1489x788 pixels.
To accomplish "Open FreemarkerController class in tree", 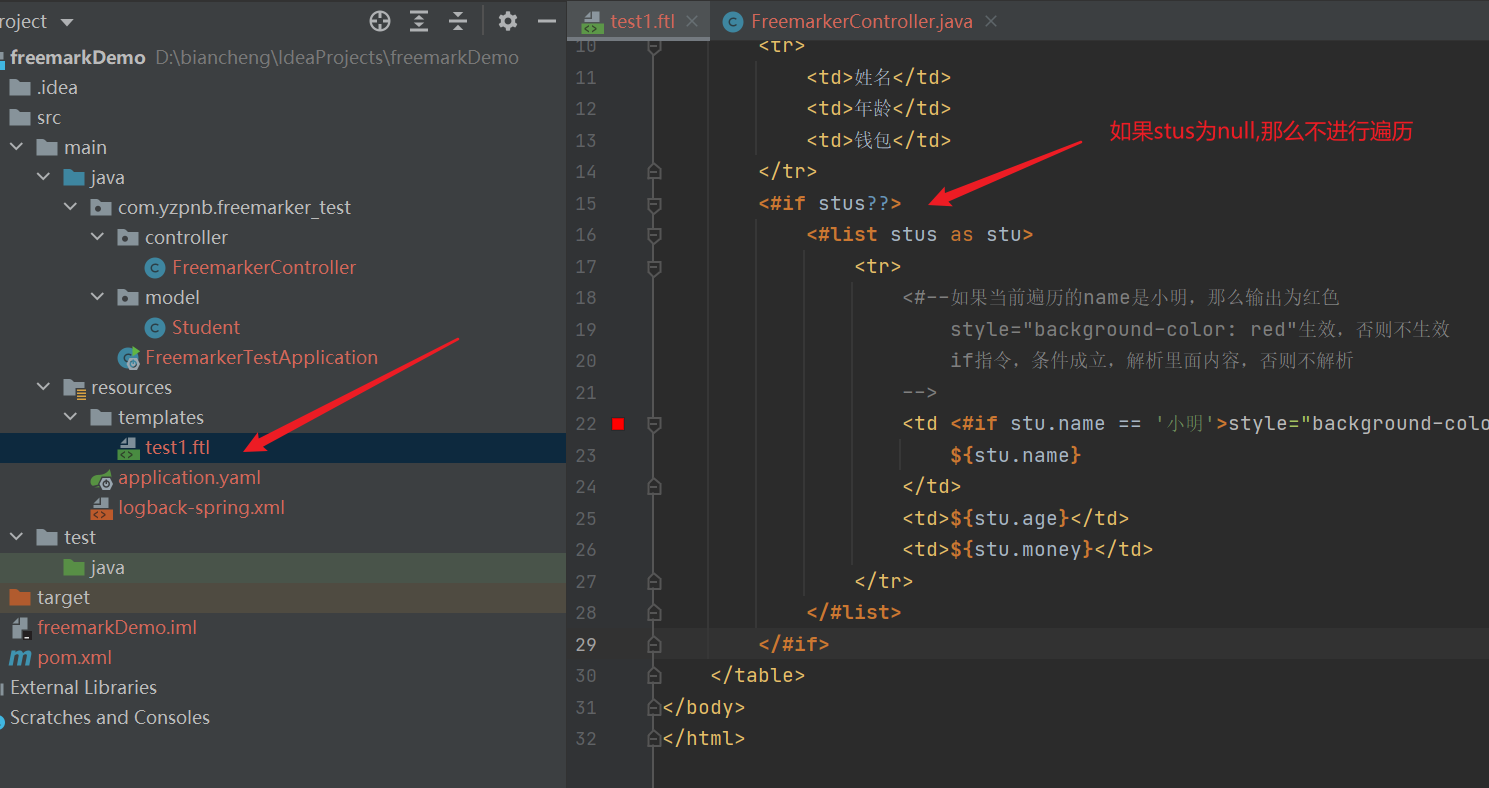I will (264, 267).
